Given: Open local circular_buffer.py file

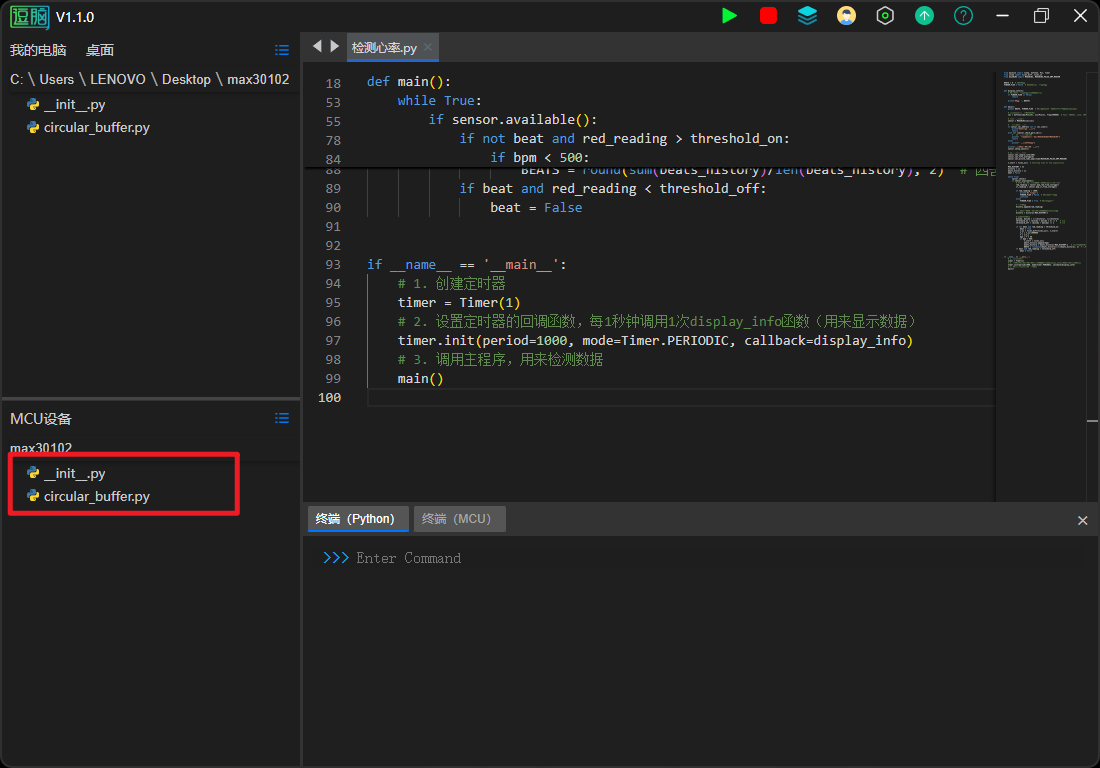Looking at the screenshot, I should tap(88, 128).
